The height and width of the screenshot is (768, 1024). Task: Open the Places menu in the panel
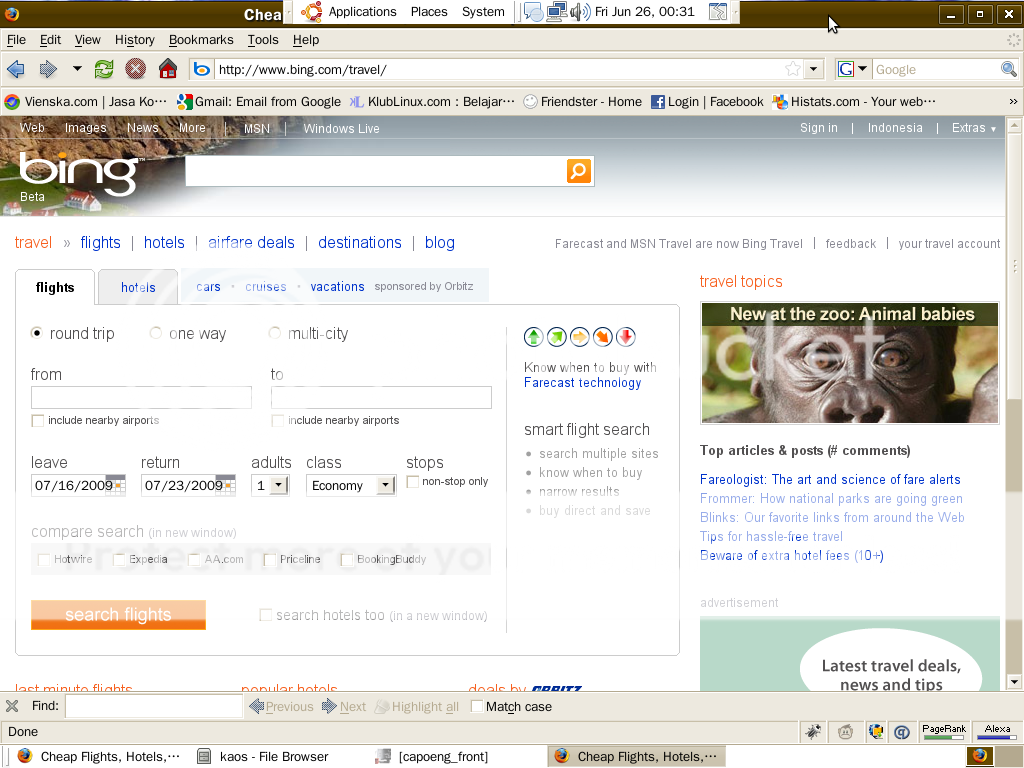click(x=429, y=12)
